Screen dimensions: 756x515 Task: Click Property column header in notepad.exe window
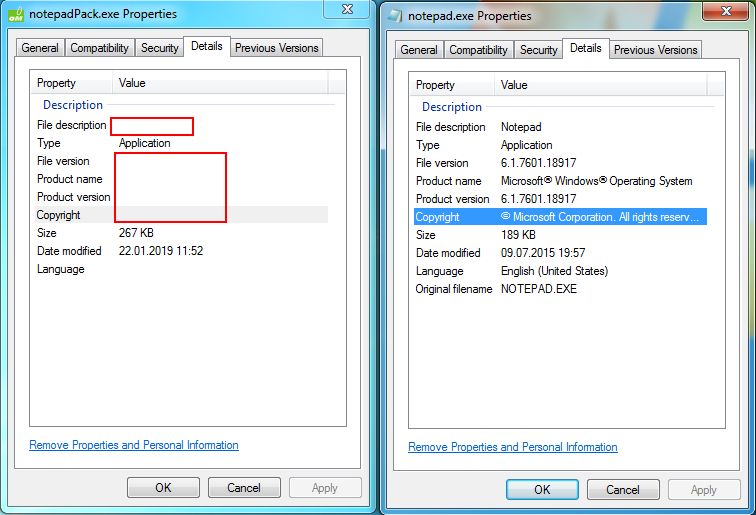click(x=452, y=85)
